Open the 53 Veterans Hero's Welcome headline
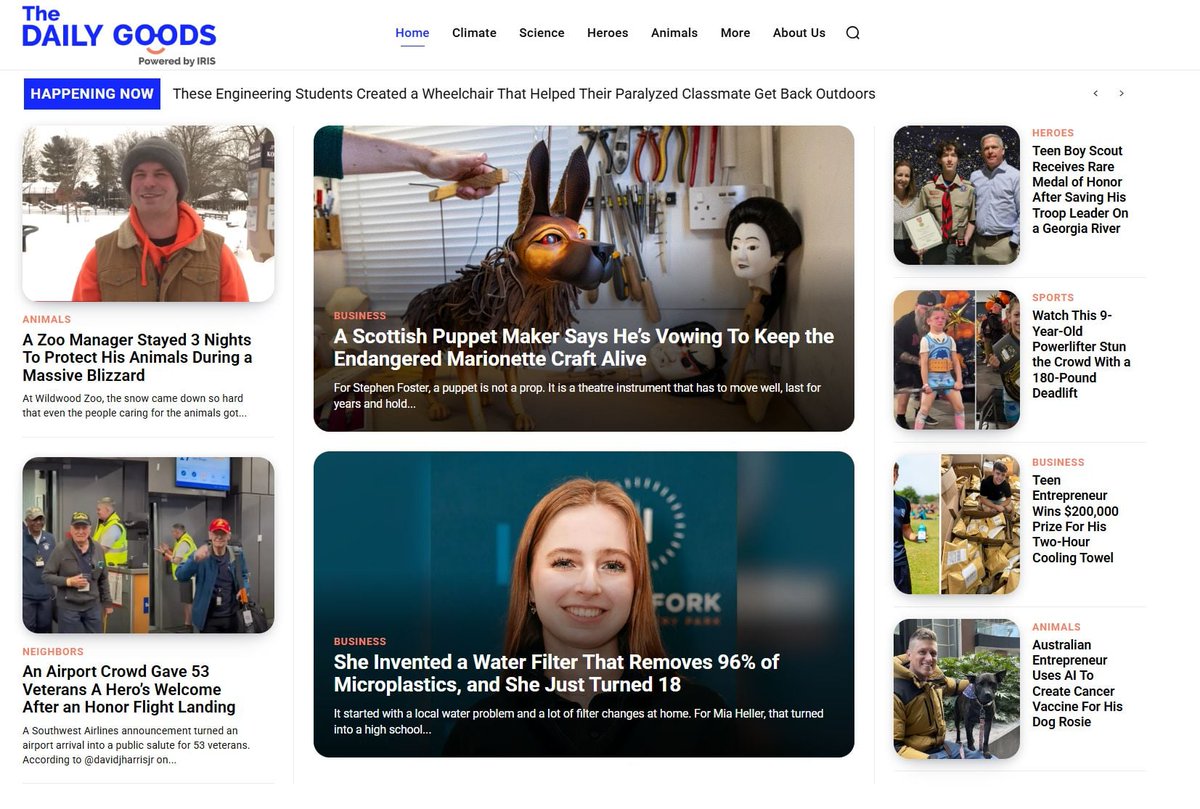 [x=129, y=689]
